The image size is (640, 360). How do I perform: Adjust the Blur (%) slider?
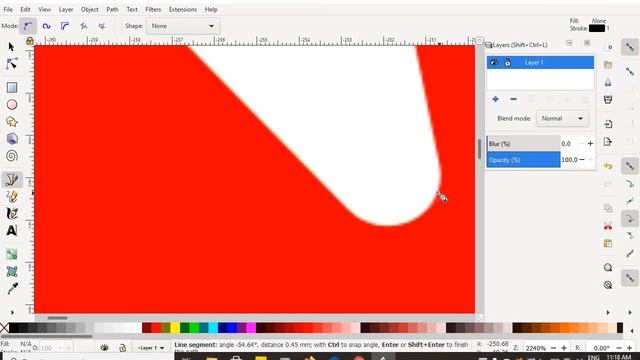coord(523,144)
